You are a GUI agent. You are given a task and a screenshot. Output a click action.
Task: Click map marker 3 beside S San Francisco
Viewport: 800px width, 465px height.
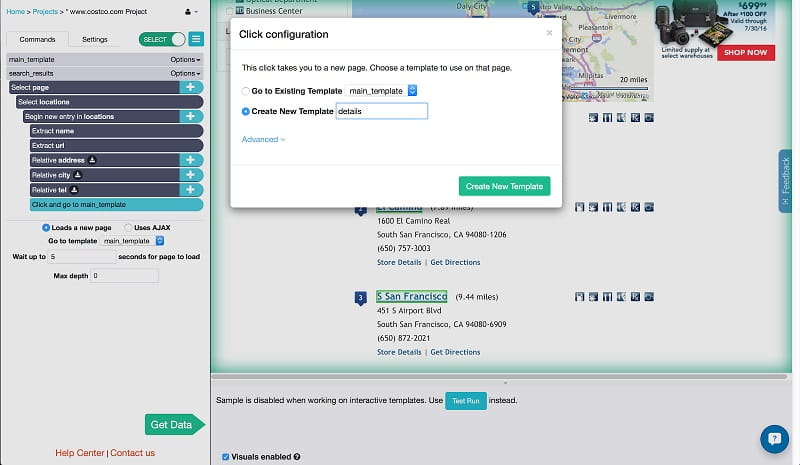(360, 298)
